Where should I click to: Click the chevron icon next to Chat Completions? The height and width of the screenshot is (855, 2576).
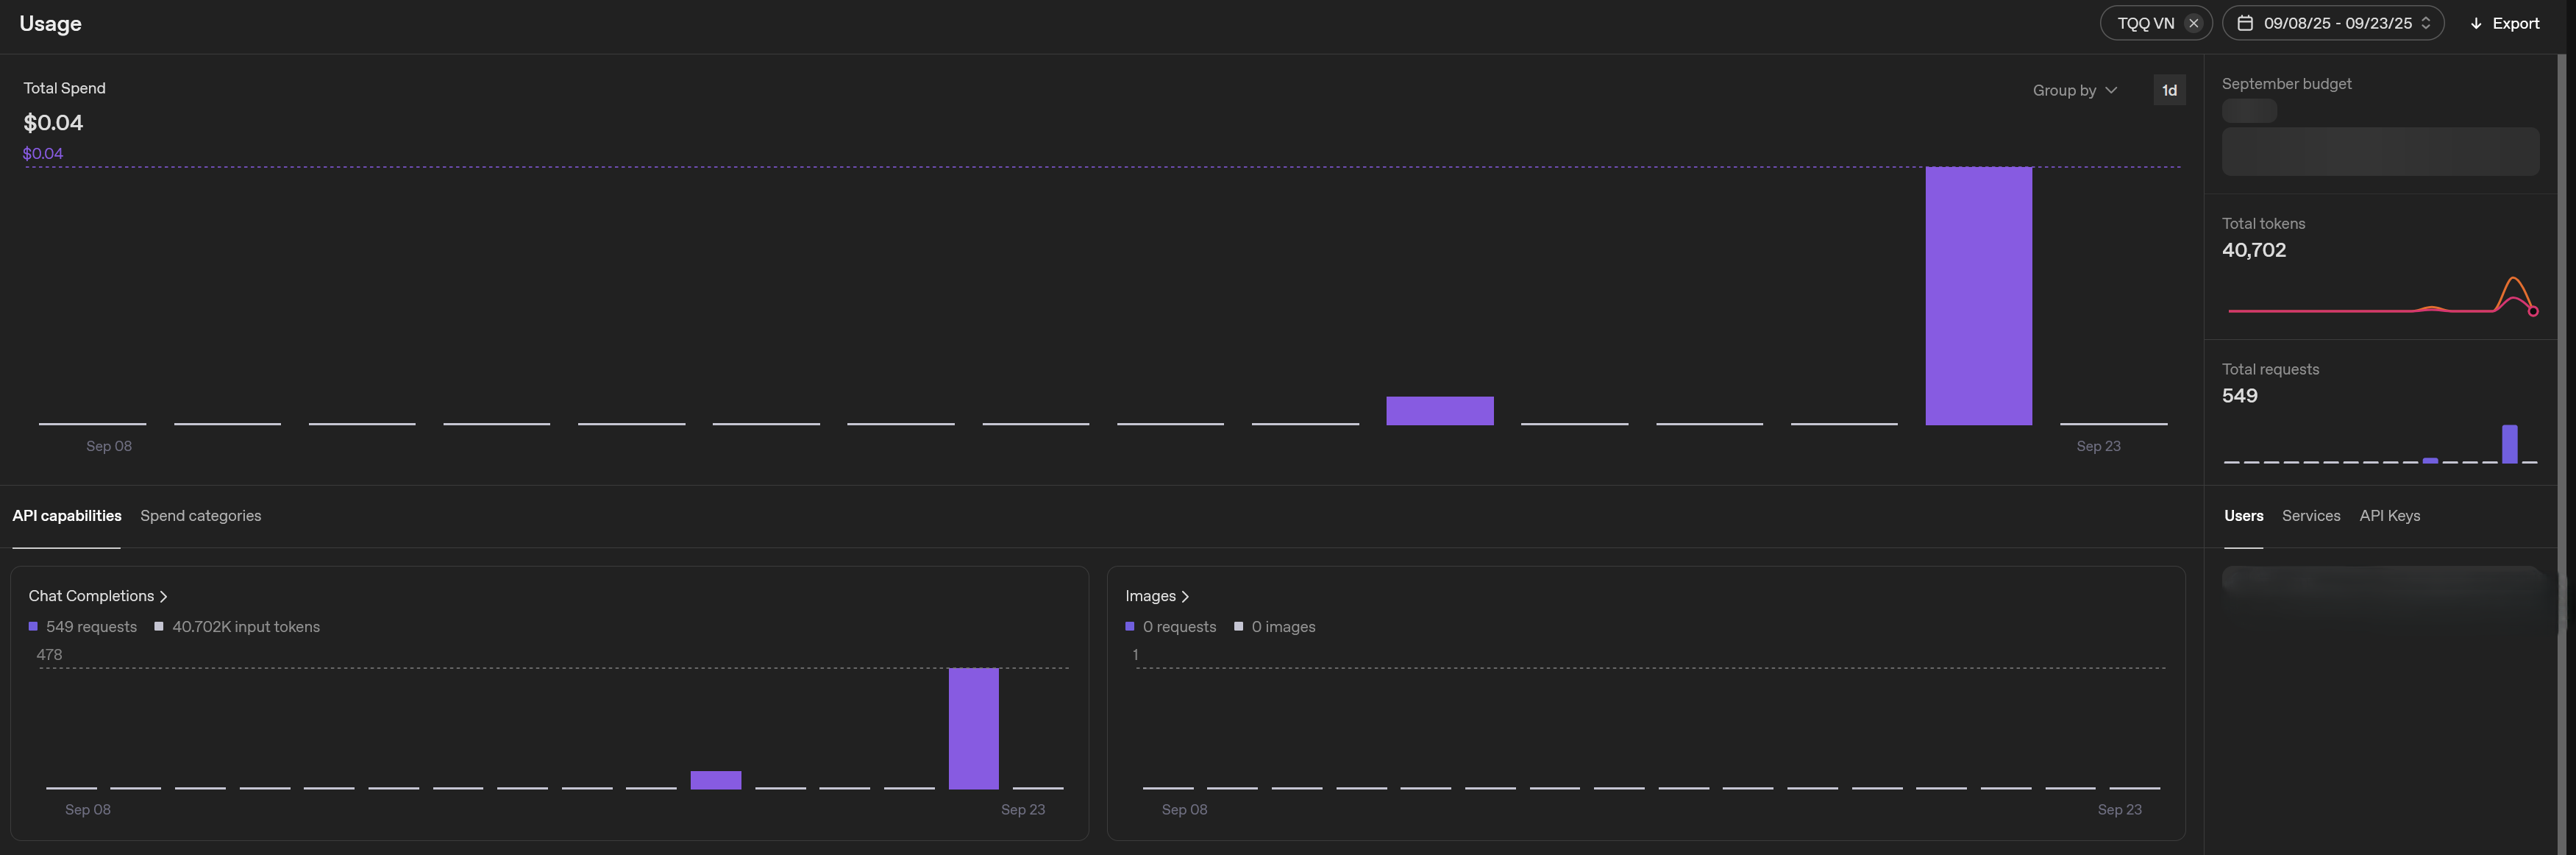[x=163, y=596]
